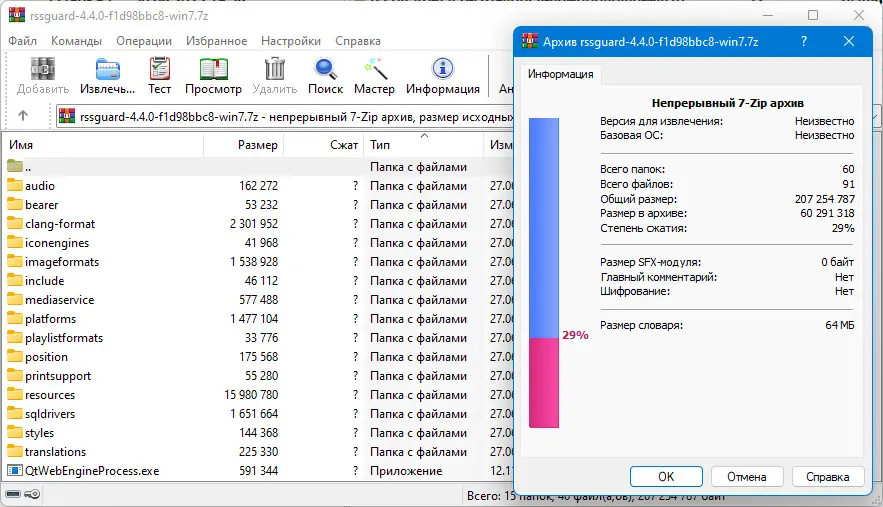Viewport: 883px width, 507px height.
Task: Click the 207 254 787 total size value
Action: (824, 199)
